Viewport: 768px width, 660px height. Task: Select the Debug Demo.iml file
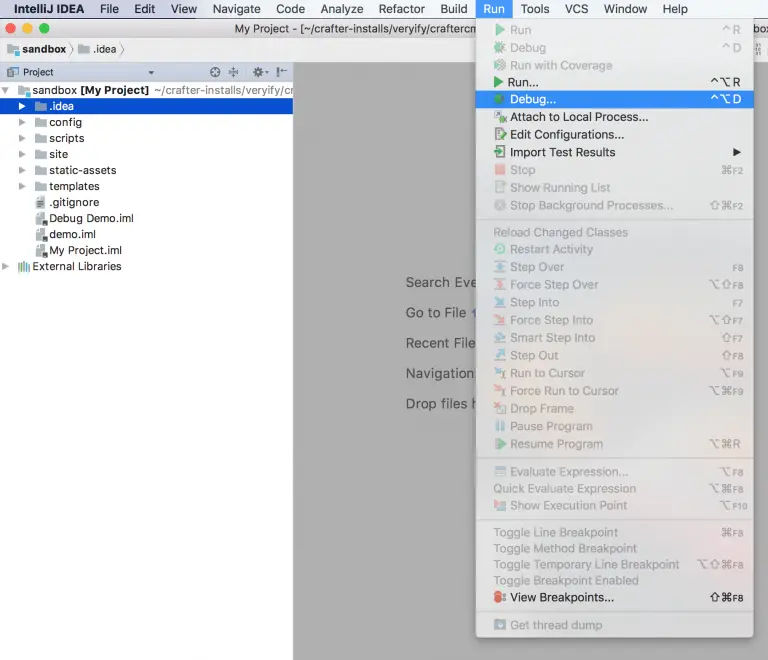pos(90,218)
